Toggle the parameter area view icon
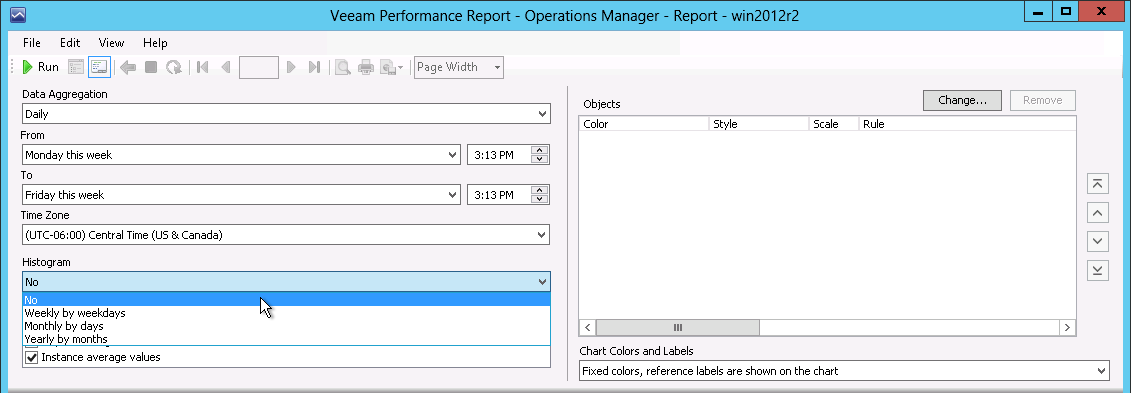Screen dimensions: 1131x393 point(99,67)
